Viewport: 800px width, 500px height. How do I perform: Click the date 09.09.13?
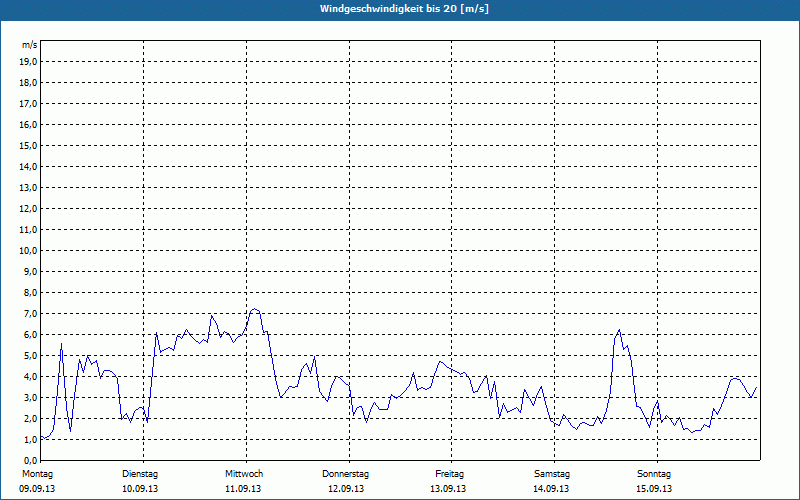pos(37,489)
